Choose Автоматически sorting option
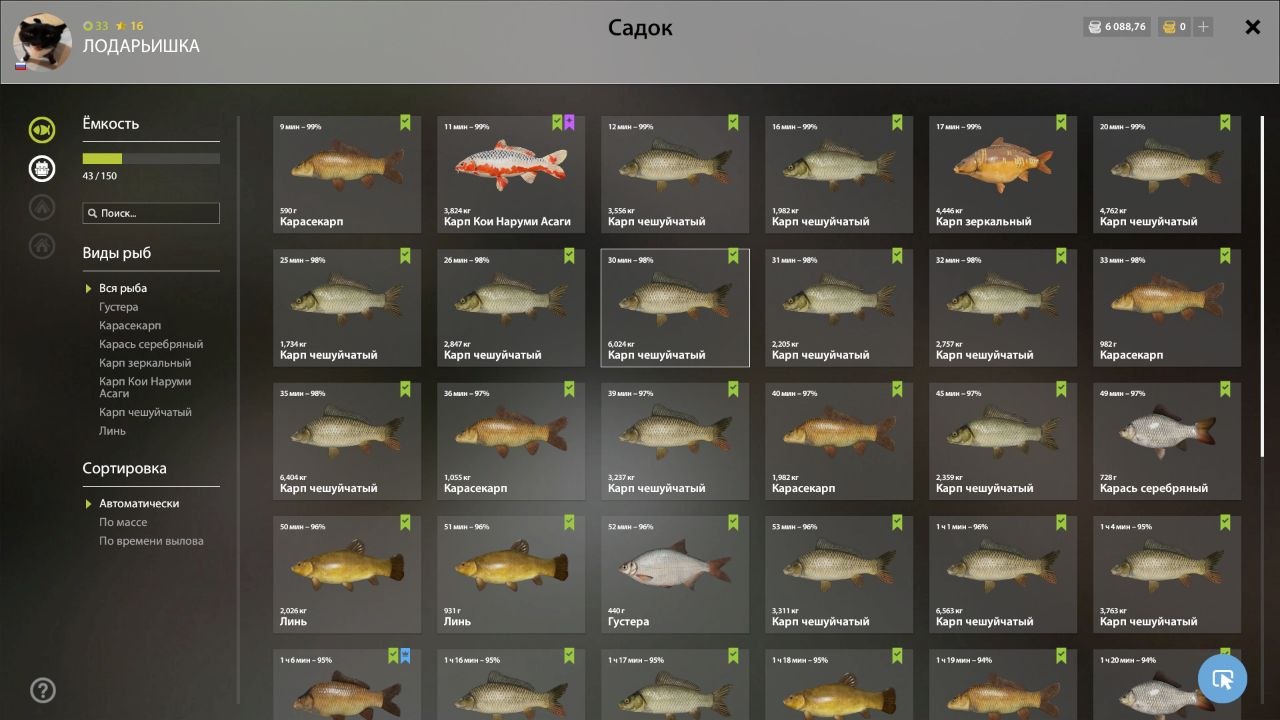1280x720 pixels. point(139,503)
